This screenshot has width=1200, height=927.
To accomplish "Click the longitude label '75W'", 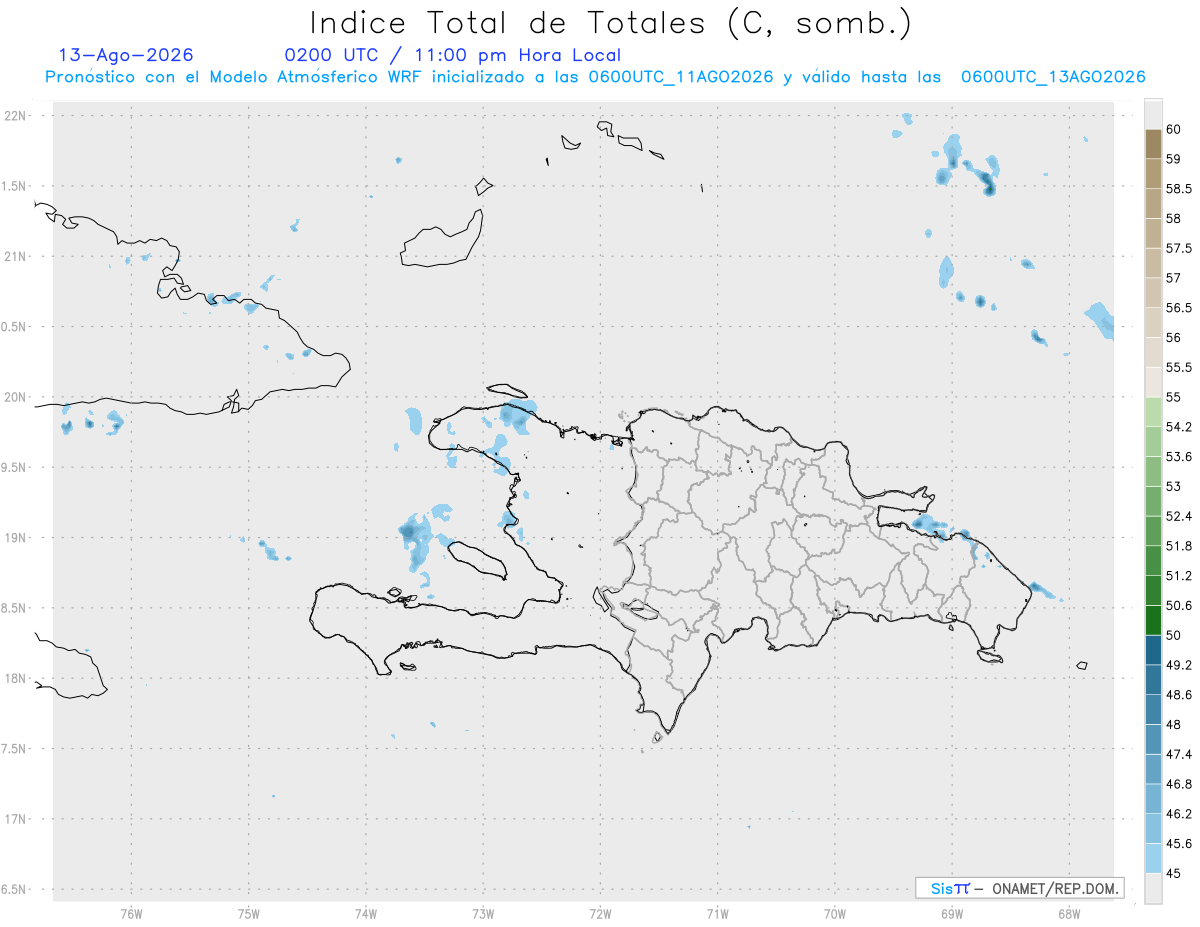I will [x=249, y=913].
